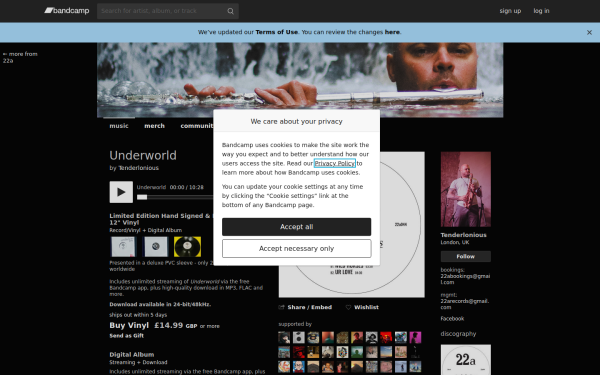Open the Digital Album heading

coord(132,355)
